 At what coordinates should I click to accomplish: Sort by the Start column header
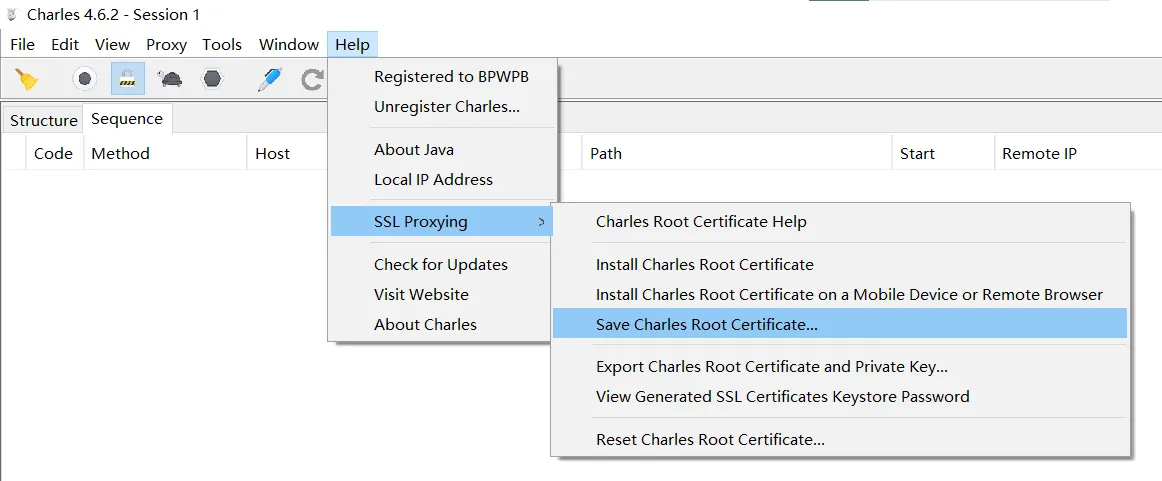pos(943,153)
